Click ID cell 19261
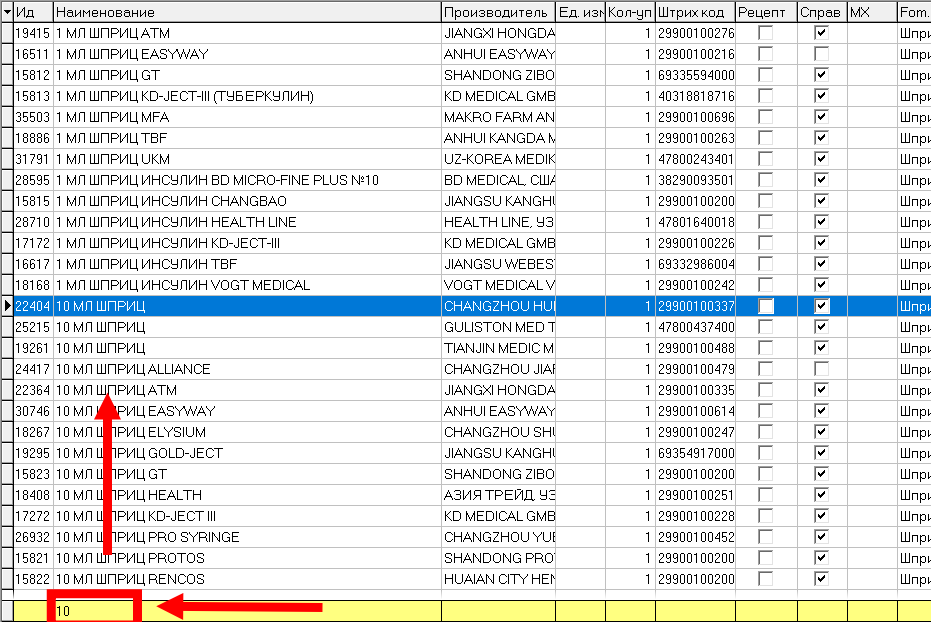The width and height of the screenshot is (931, 622). [33, 348]
